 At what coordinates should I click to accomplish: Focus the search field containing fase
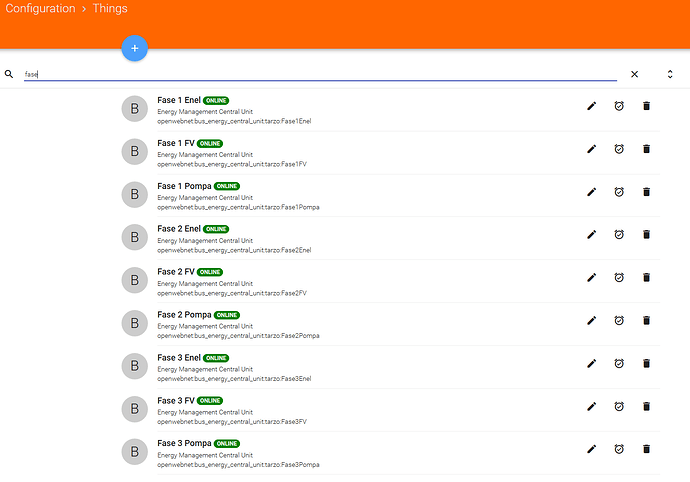pyautogui.click(x=320, y=74)
